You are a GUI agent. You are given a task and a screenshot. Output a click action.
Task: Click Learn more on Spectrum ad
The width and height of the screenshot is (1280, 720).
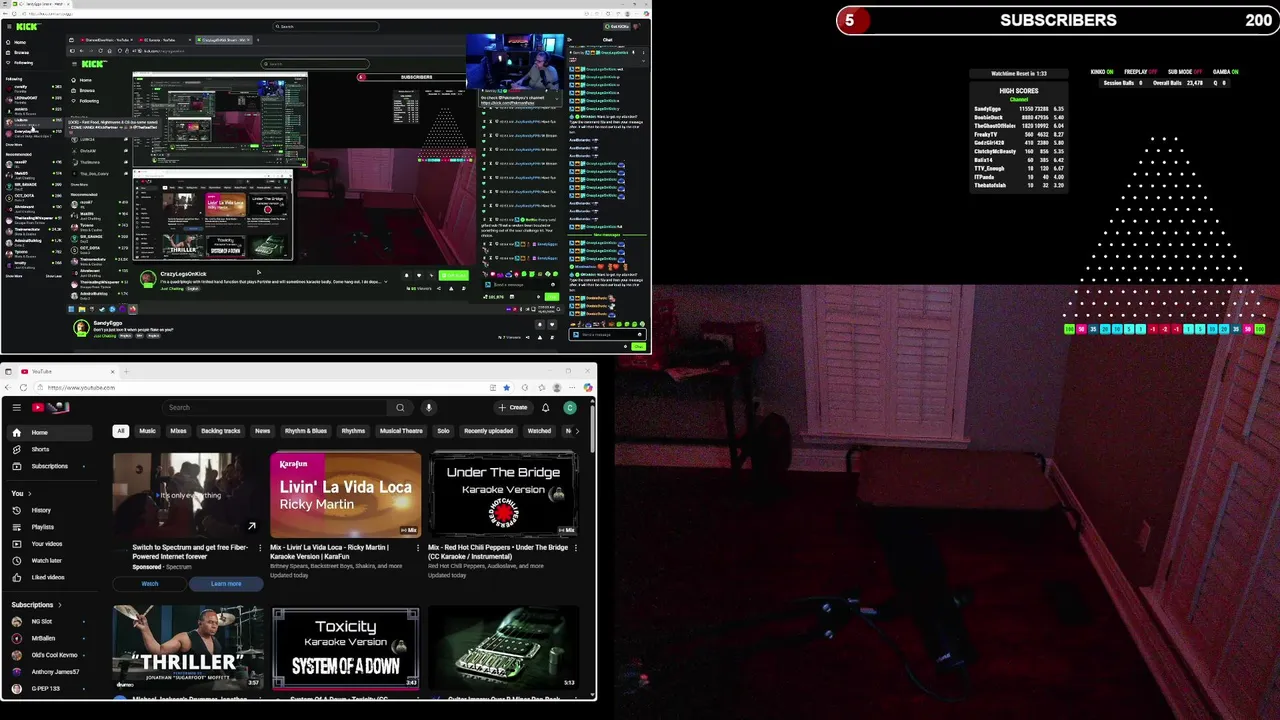coord(226,583)
